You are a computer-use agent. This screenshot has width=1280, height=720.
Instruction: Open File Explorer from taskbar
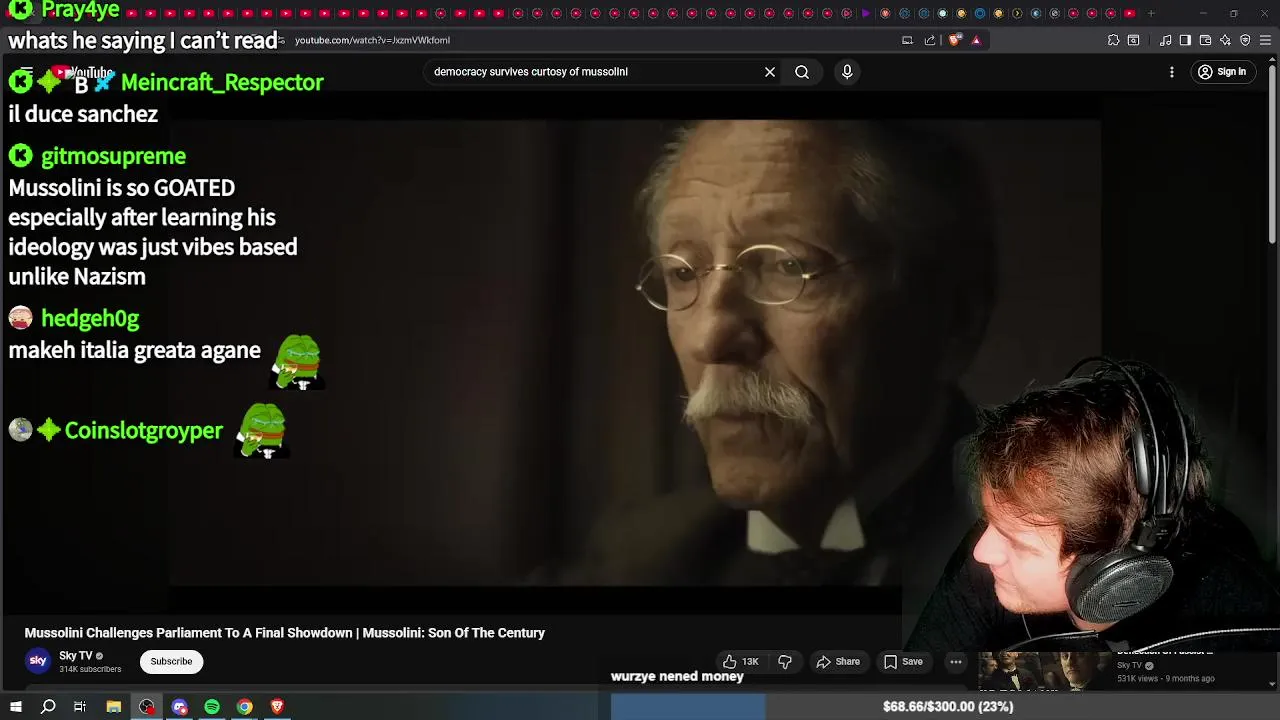(x=114, y=707)
